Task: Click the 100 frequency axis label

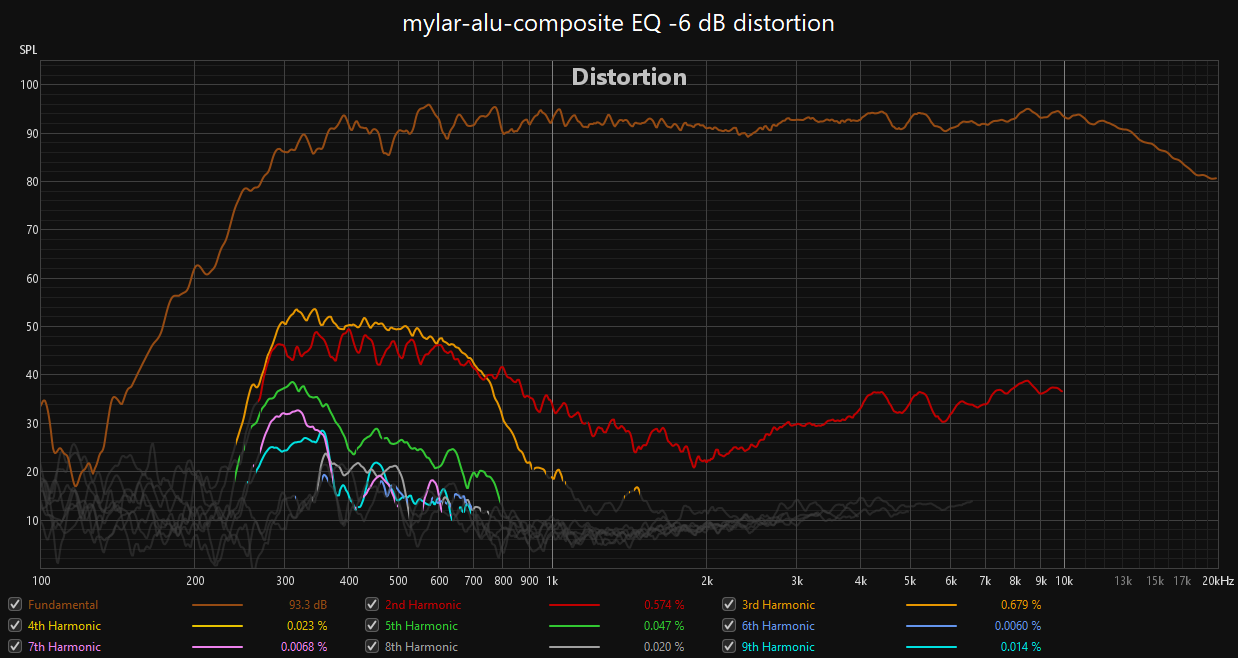Action: click(x=41, y=581)
